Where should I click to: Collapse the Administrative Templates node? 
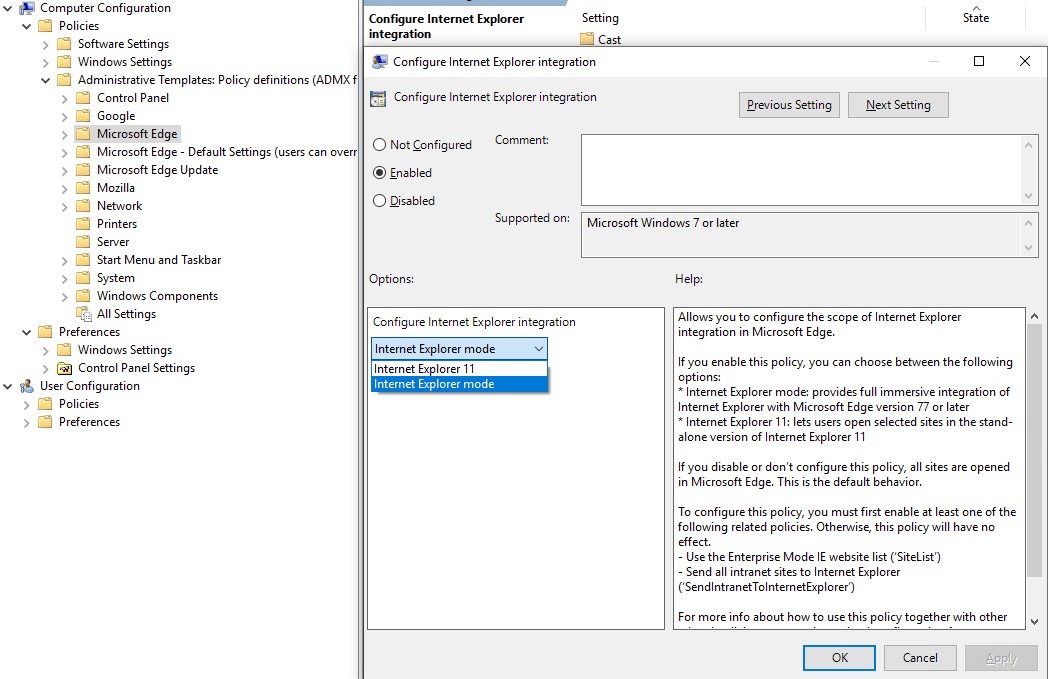tap(45, 81)
